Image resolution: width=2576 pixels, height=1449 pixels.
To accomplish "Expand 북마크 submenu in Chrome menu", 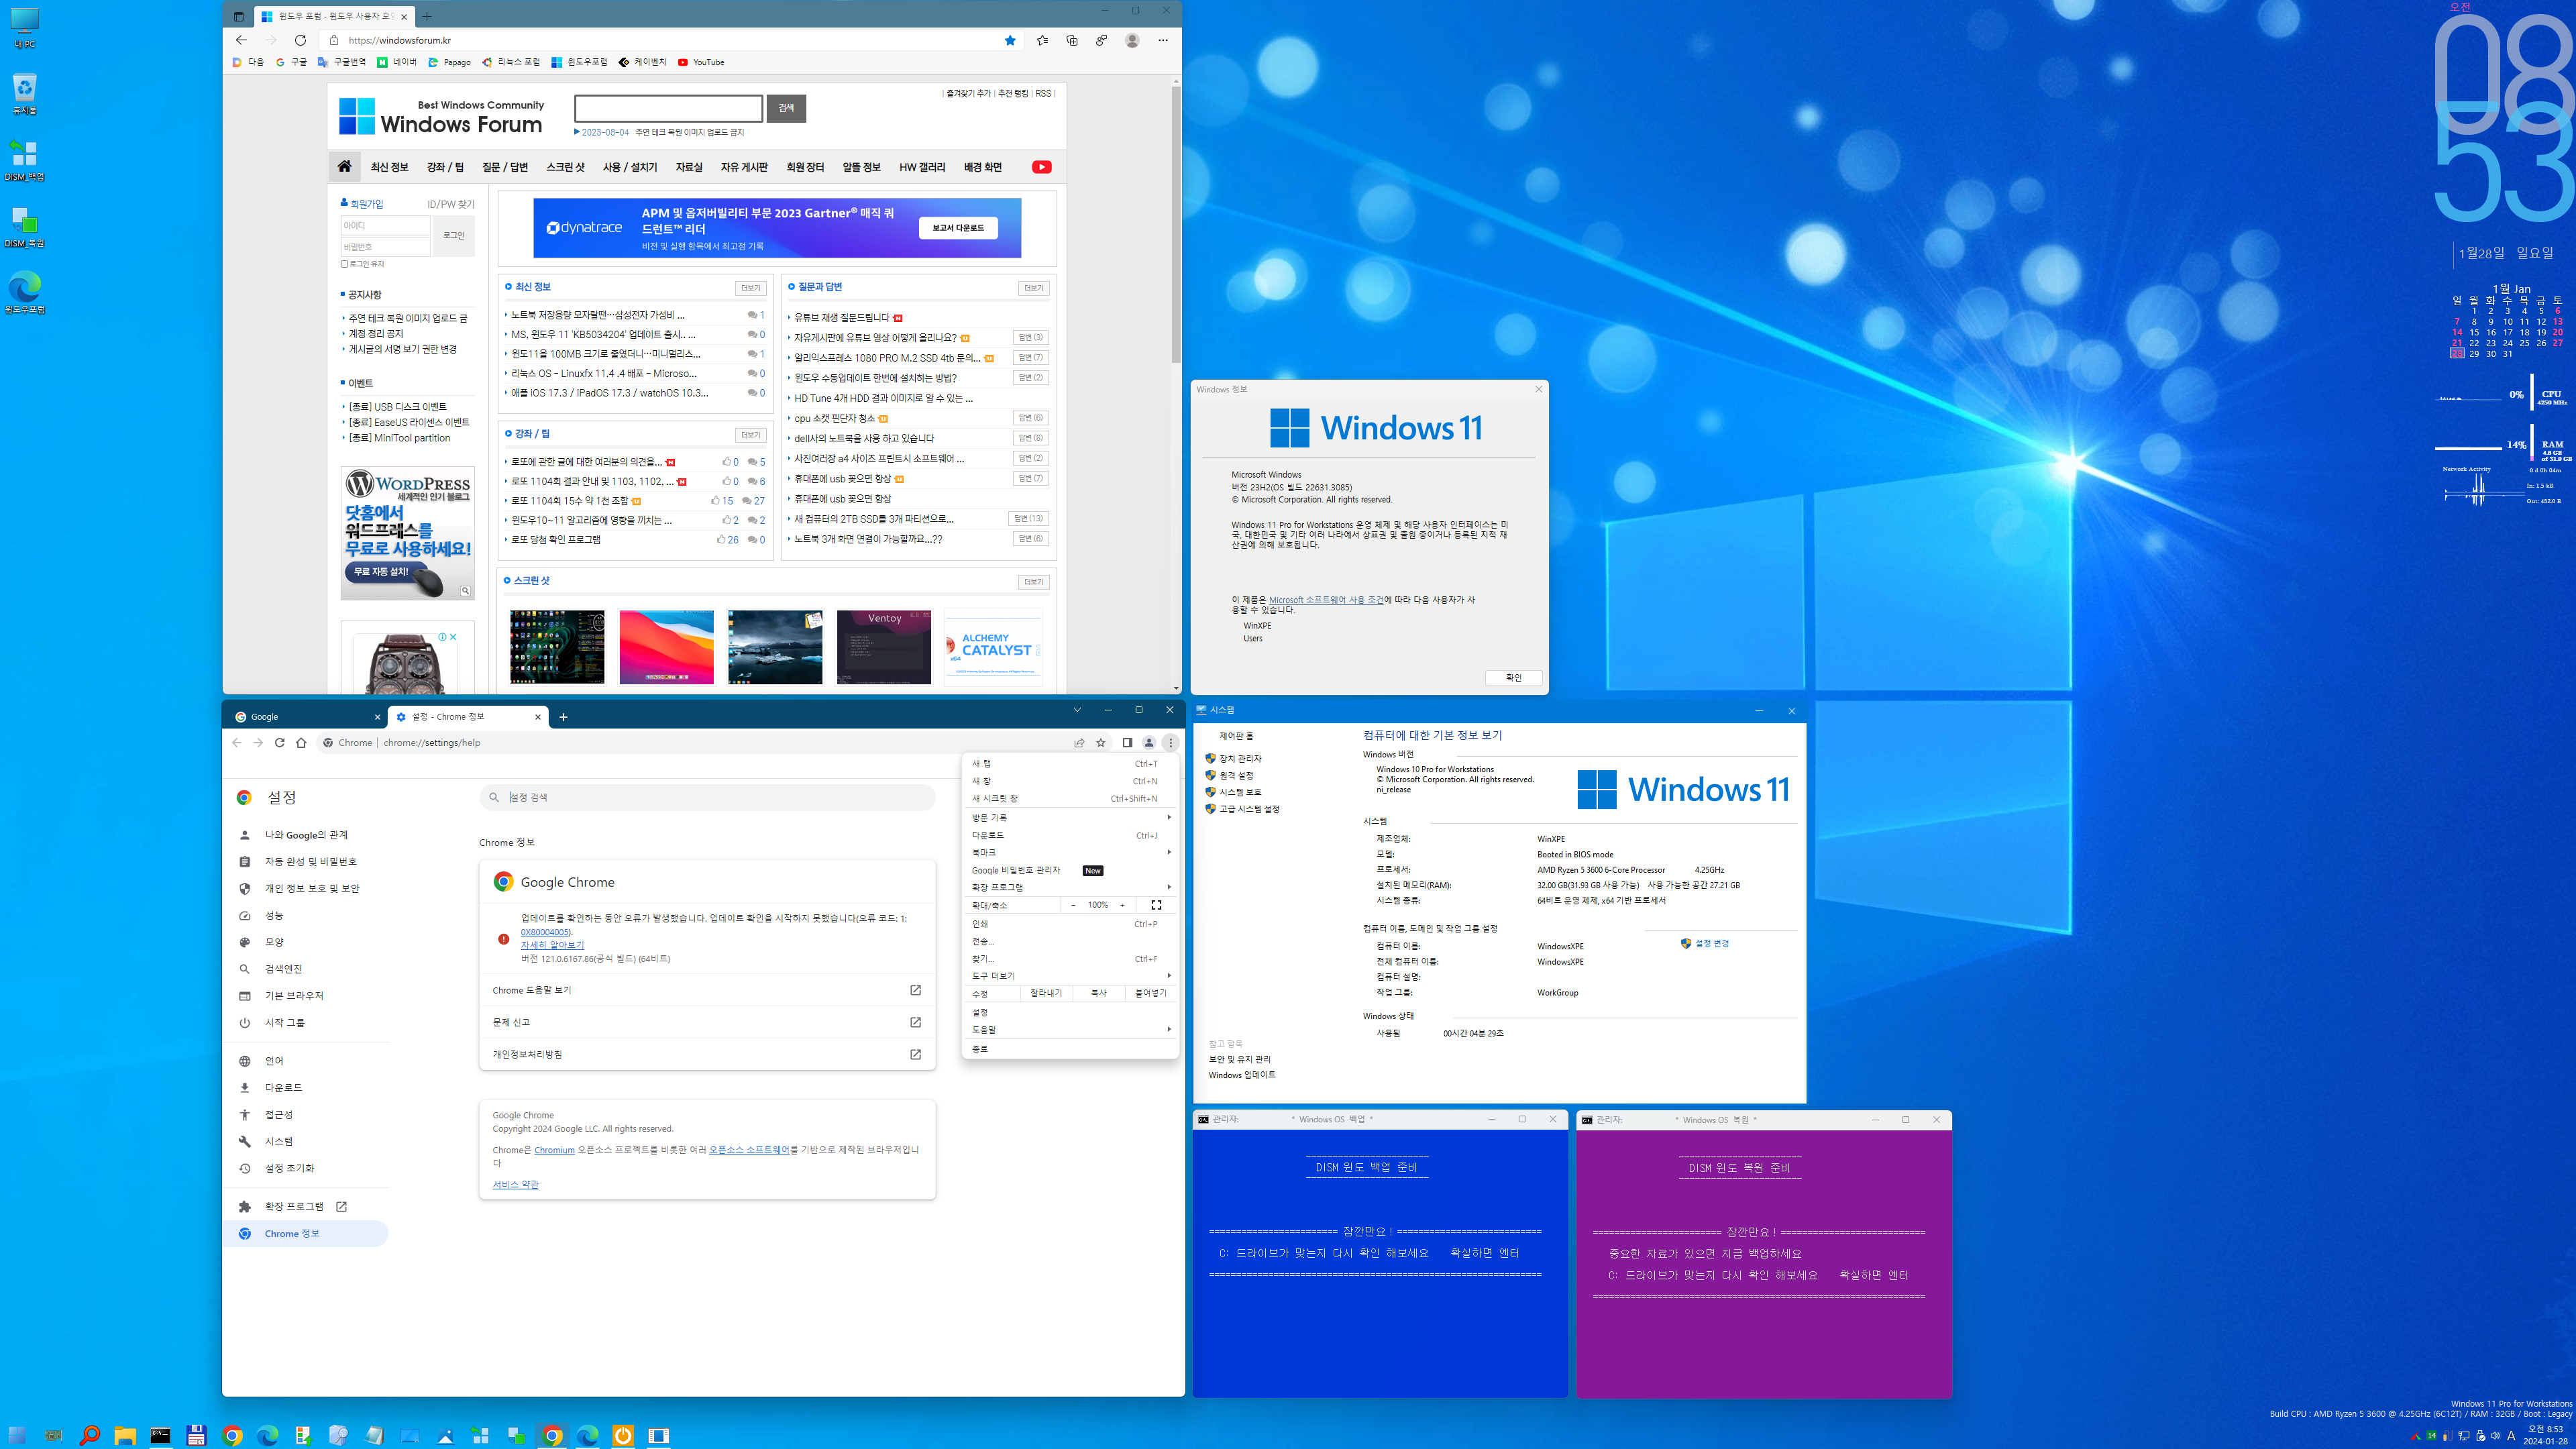I will tap(1070, 852).
